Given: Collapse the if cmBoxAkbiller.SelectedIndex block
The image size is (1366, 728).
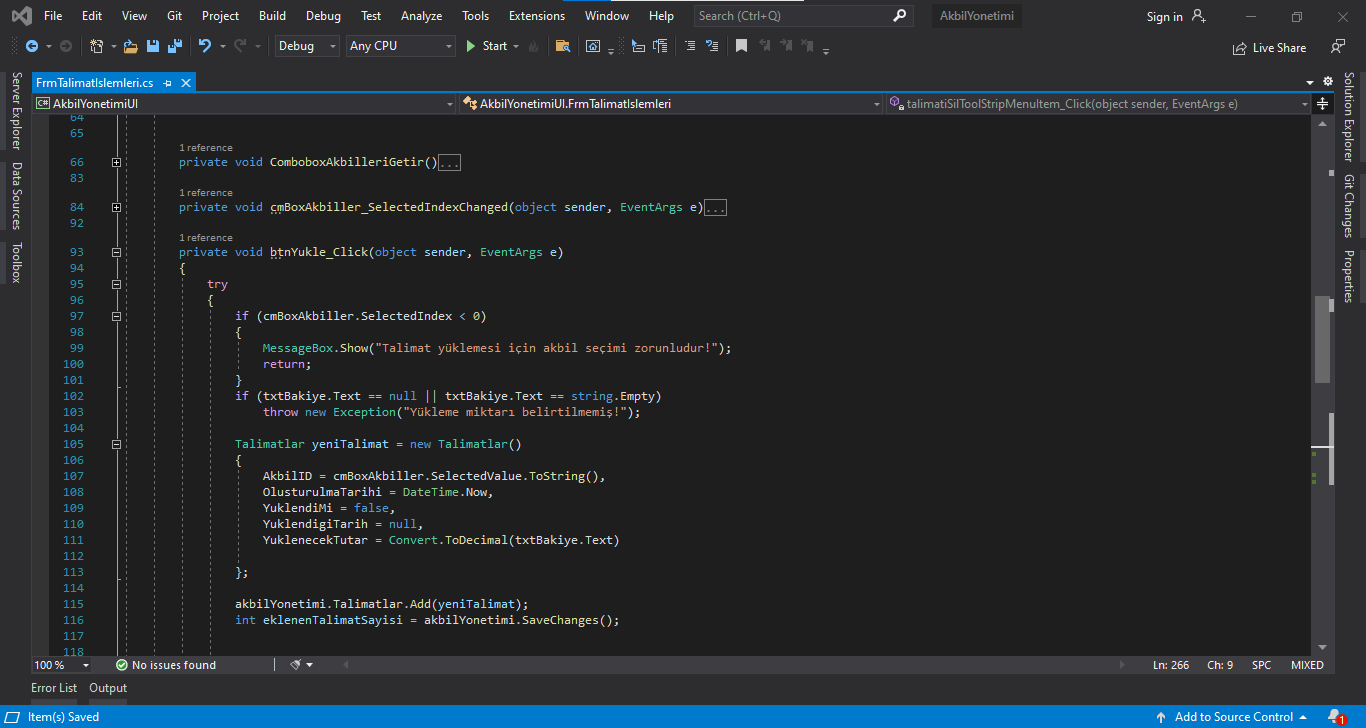Looking at the screenshot, I should pos(117,316).
